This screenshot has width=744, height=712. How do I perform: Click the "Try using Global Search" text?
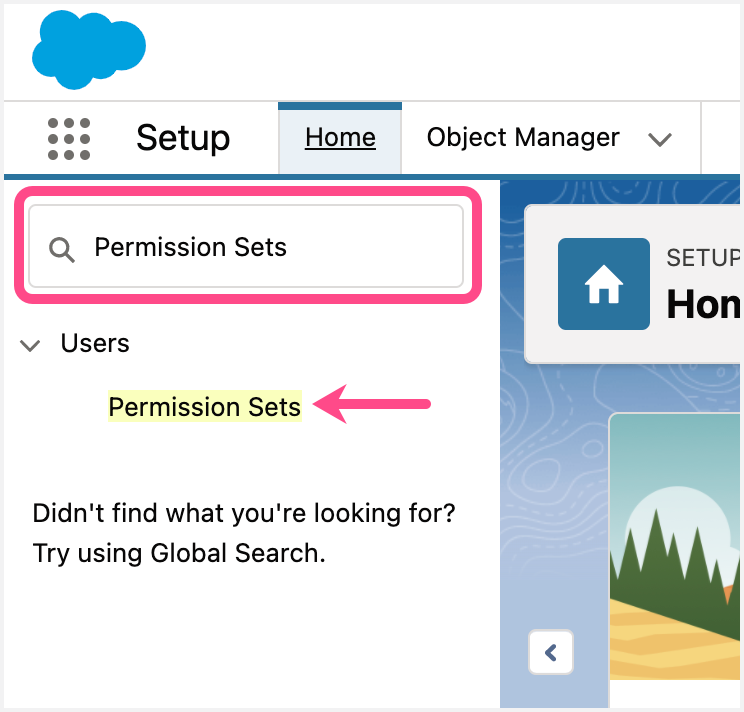pyautogui.click(x=179, y=552)
